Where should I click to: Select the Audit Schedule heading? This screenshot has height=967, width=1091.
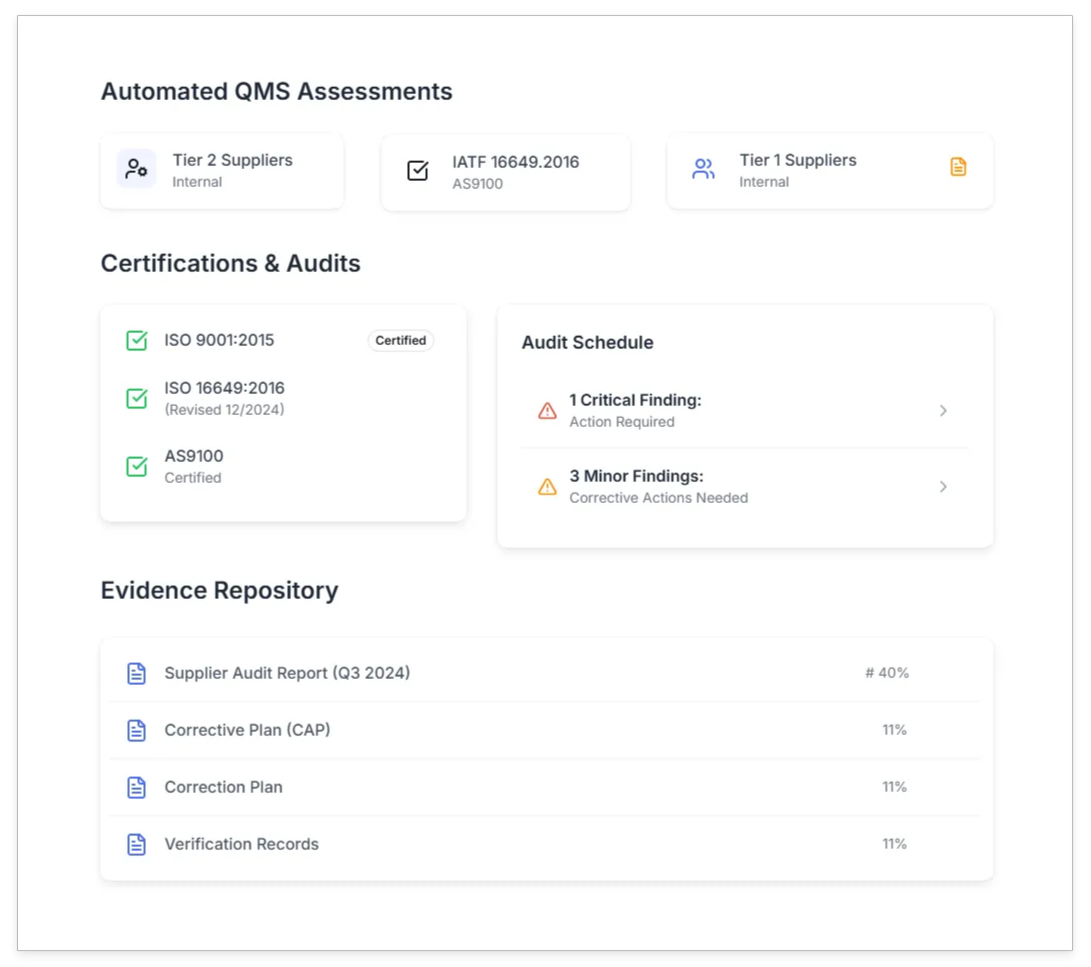pyautogui.click(x=587, y=343)
